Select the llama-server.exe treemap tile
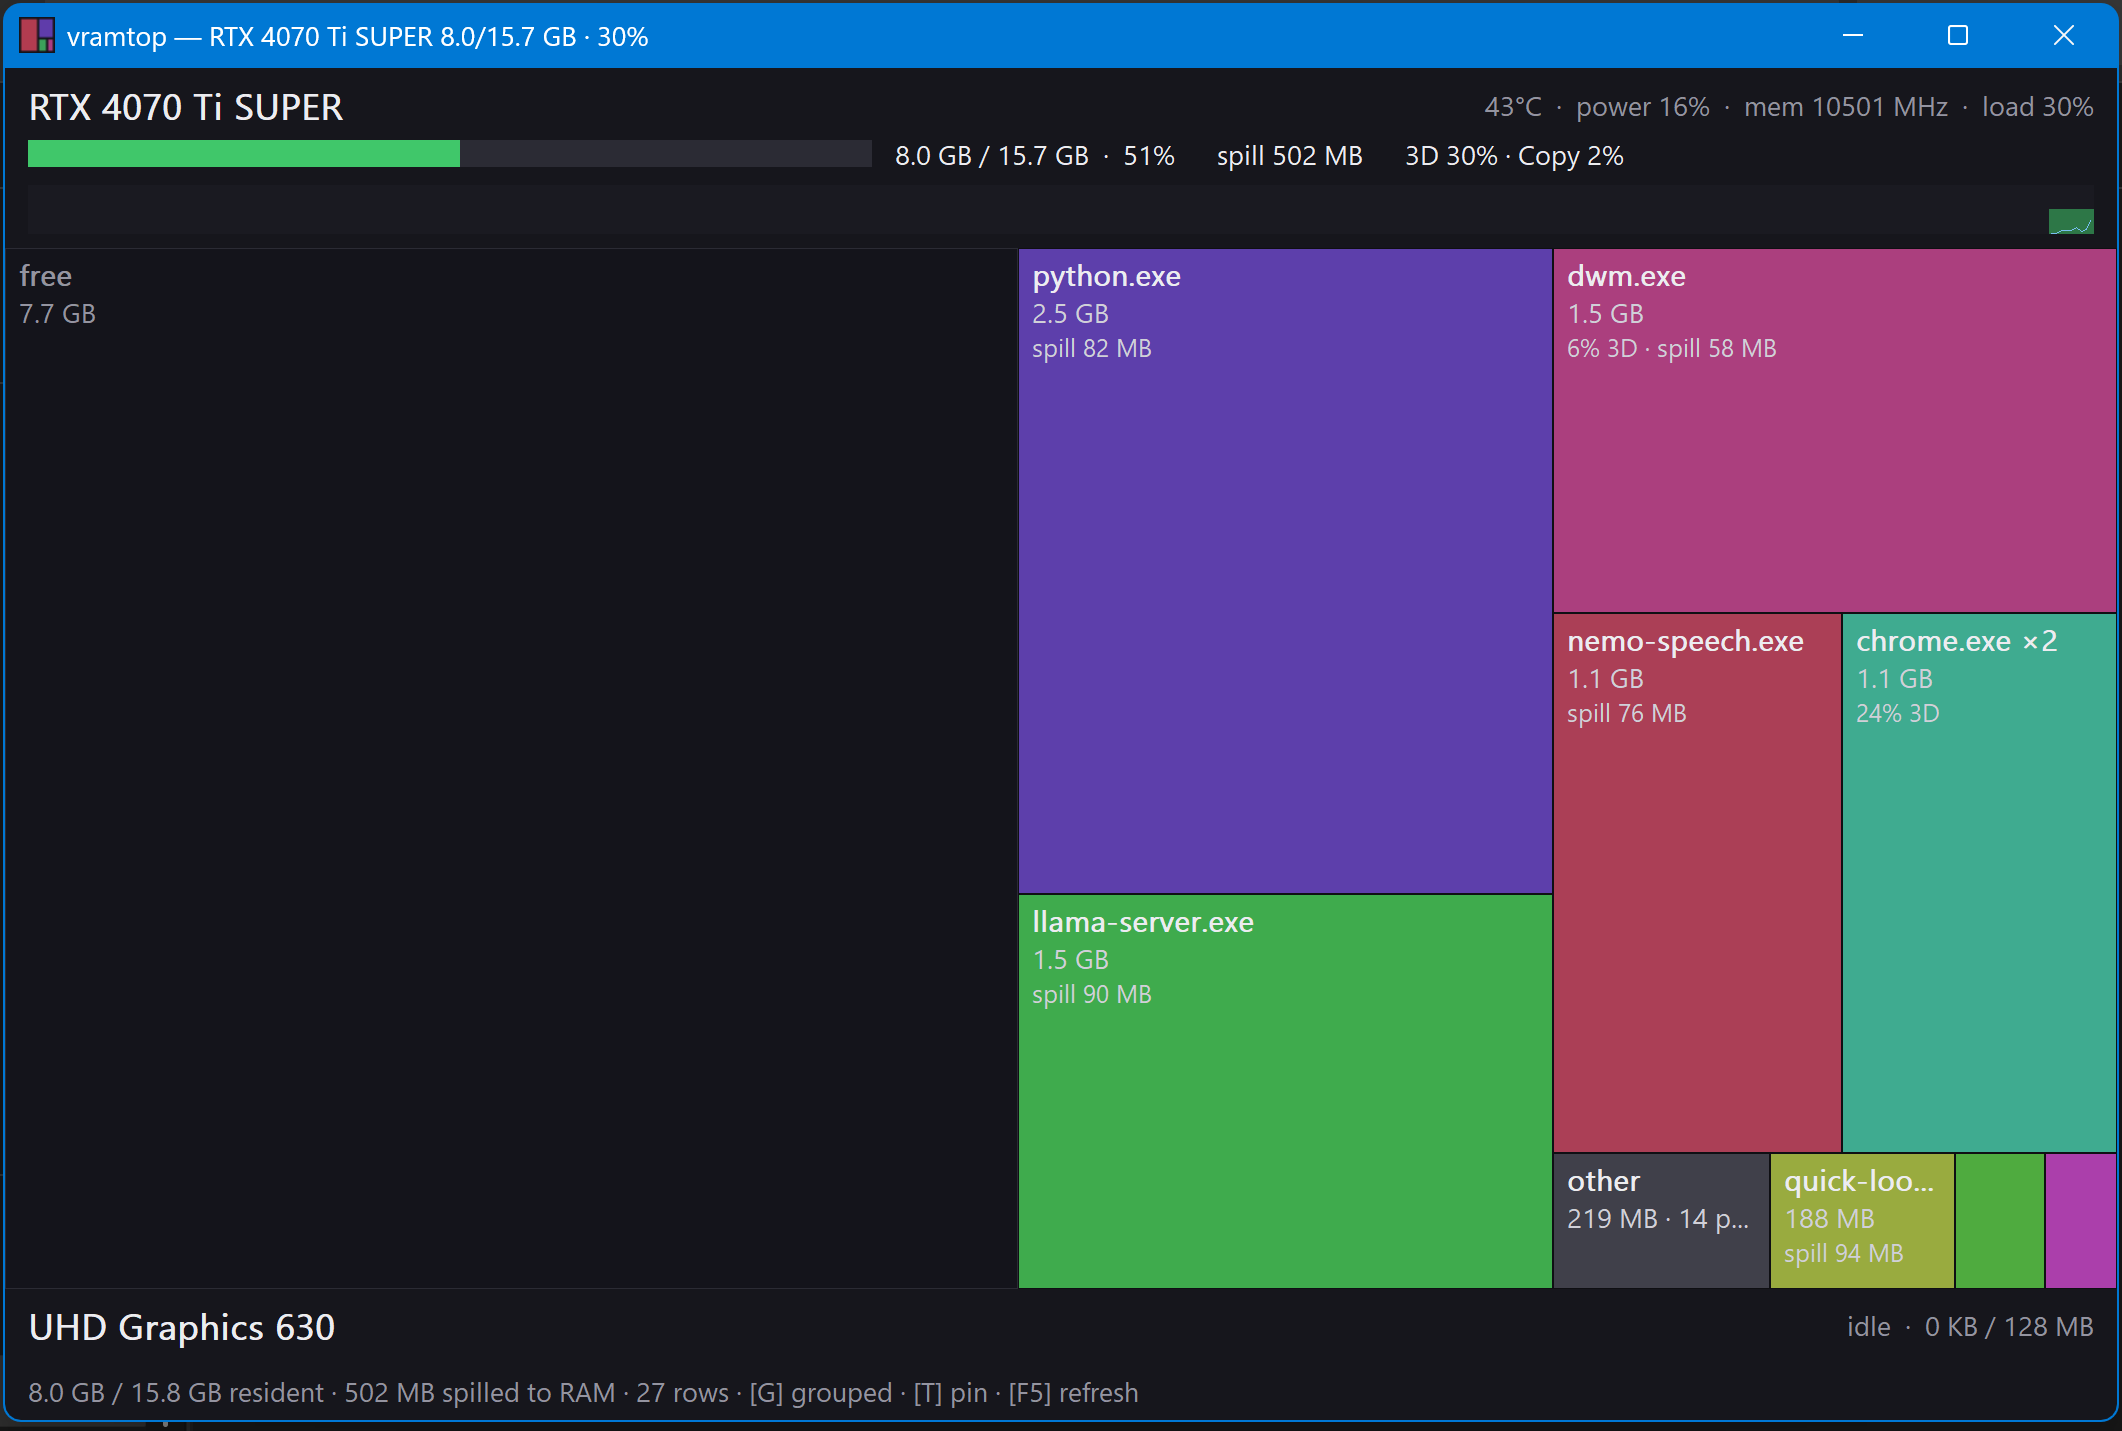The image size is (2122, 1431). point(1285,1091)
